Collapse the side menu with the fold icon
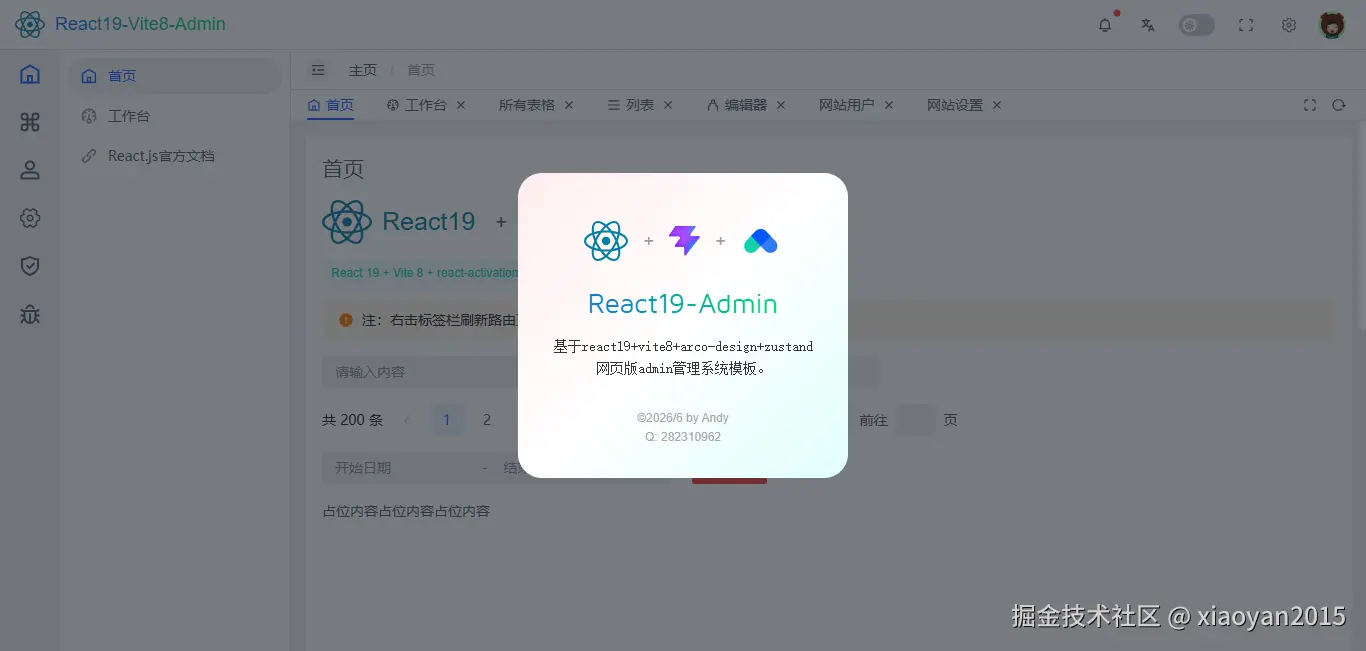This screenshot has width=1366, height=651. 318,70
